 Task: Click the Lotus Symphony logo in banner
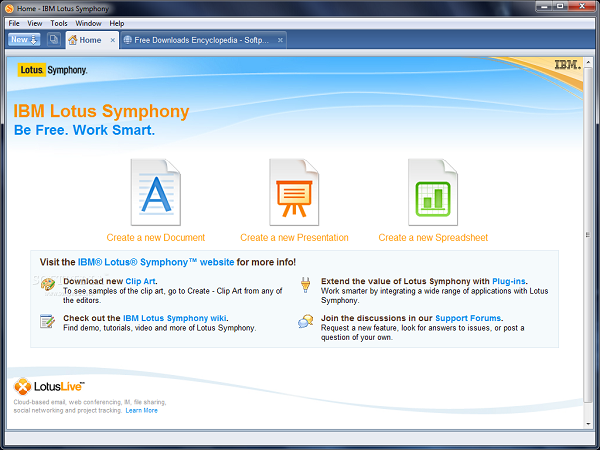[x=52, y=70]
